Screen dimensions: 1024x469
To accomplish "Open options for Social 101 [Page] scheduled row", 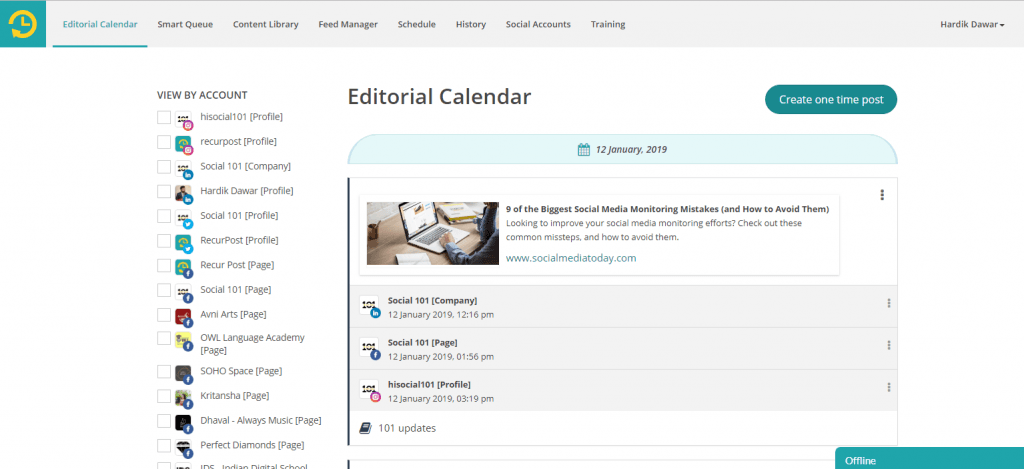I will click(x=888, y=345).
